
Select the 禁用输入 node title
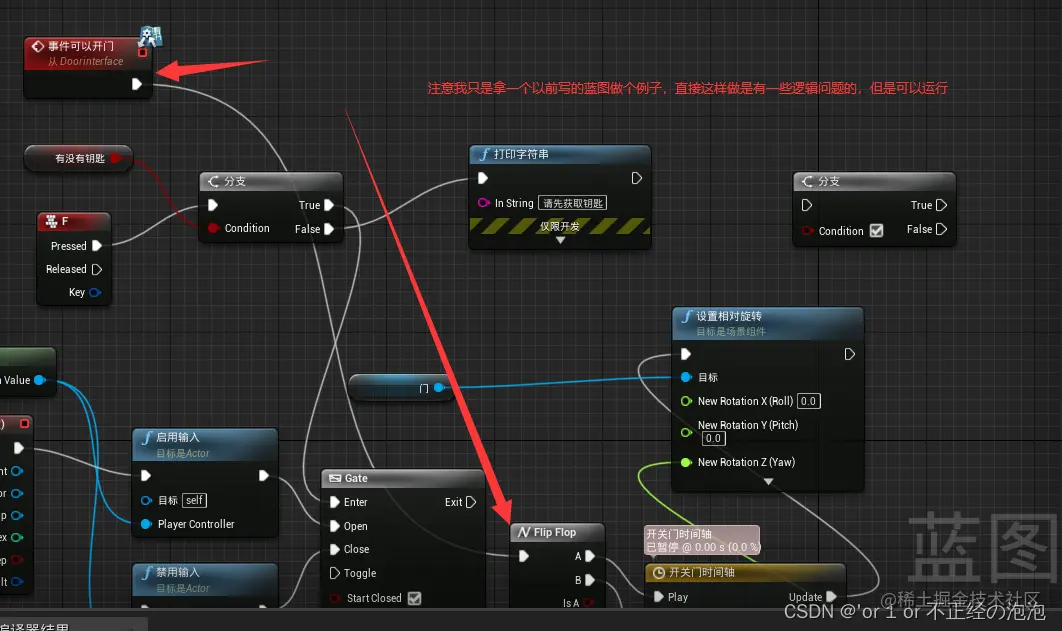pyautogui.click(x=177, y=573)
